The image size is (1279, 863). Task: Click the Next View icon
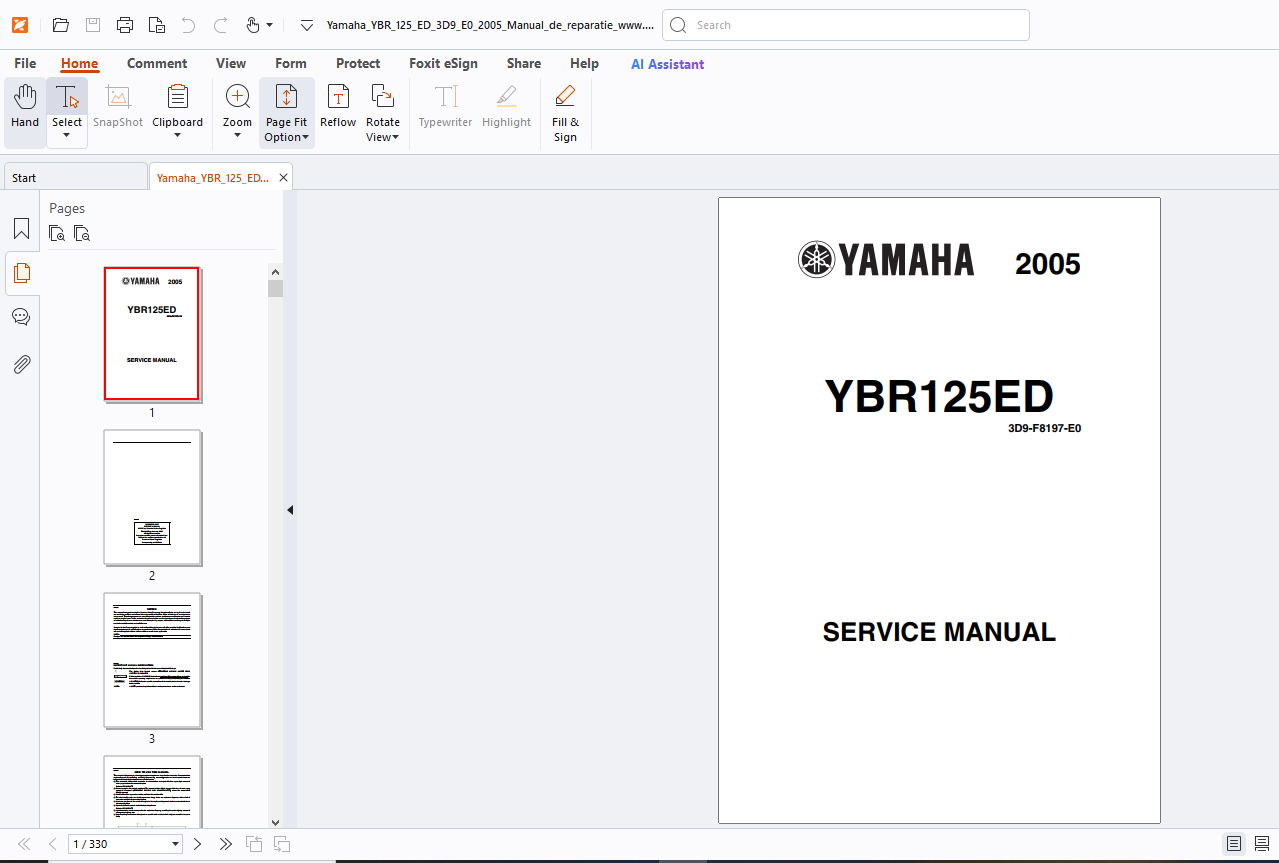282,844
